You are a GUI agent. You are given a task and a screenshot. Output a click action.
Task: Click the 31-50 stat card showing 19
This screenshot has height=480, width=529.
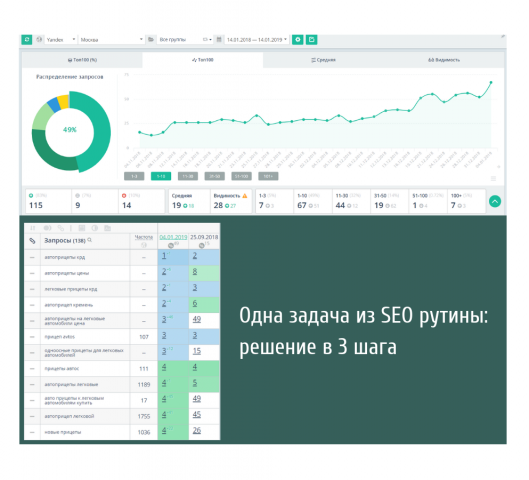click(389, 201)
